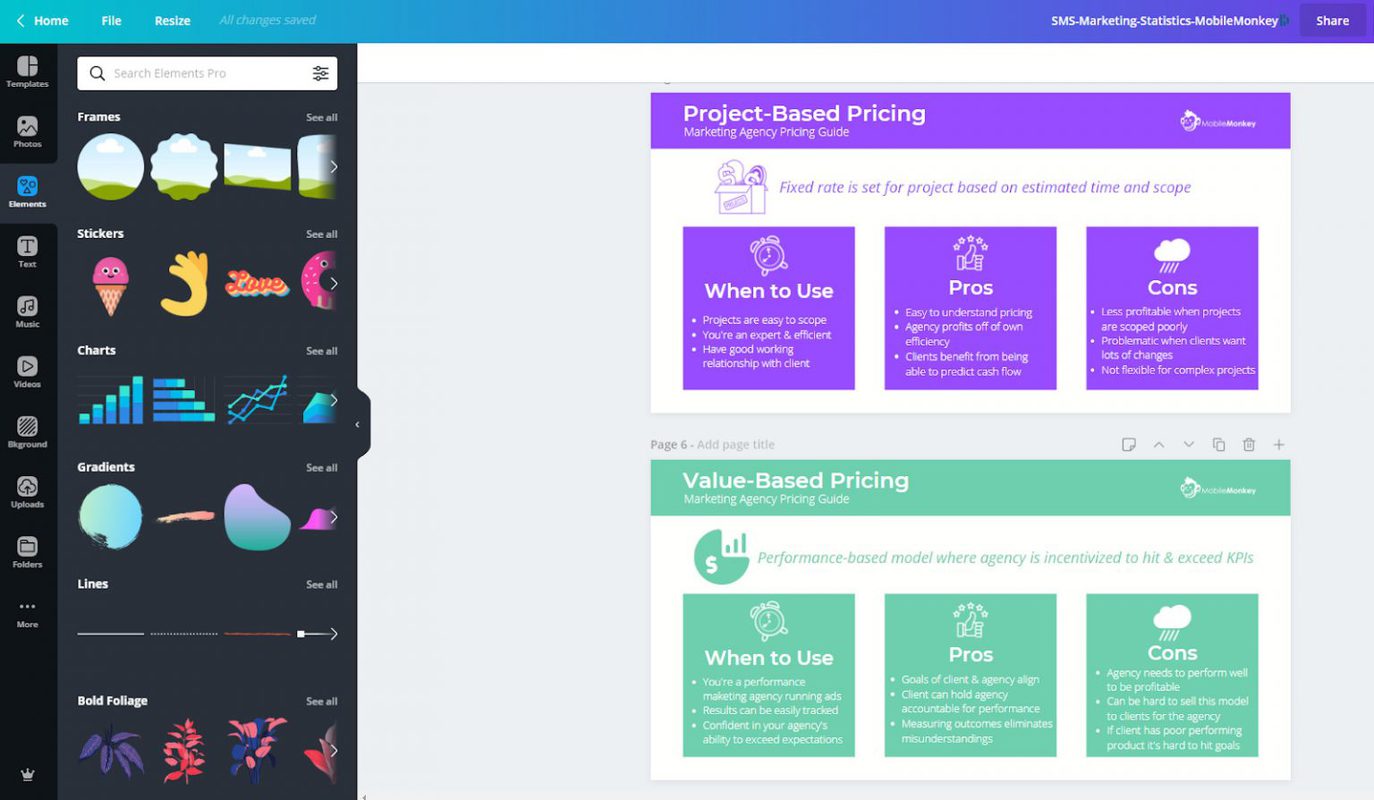Screen dimensions: 1374x800
Task: Open the File menu
Action: point(110,20)
